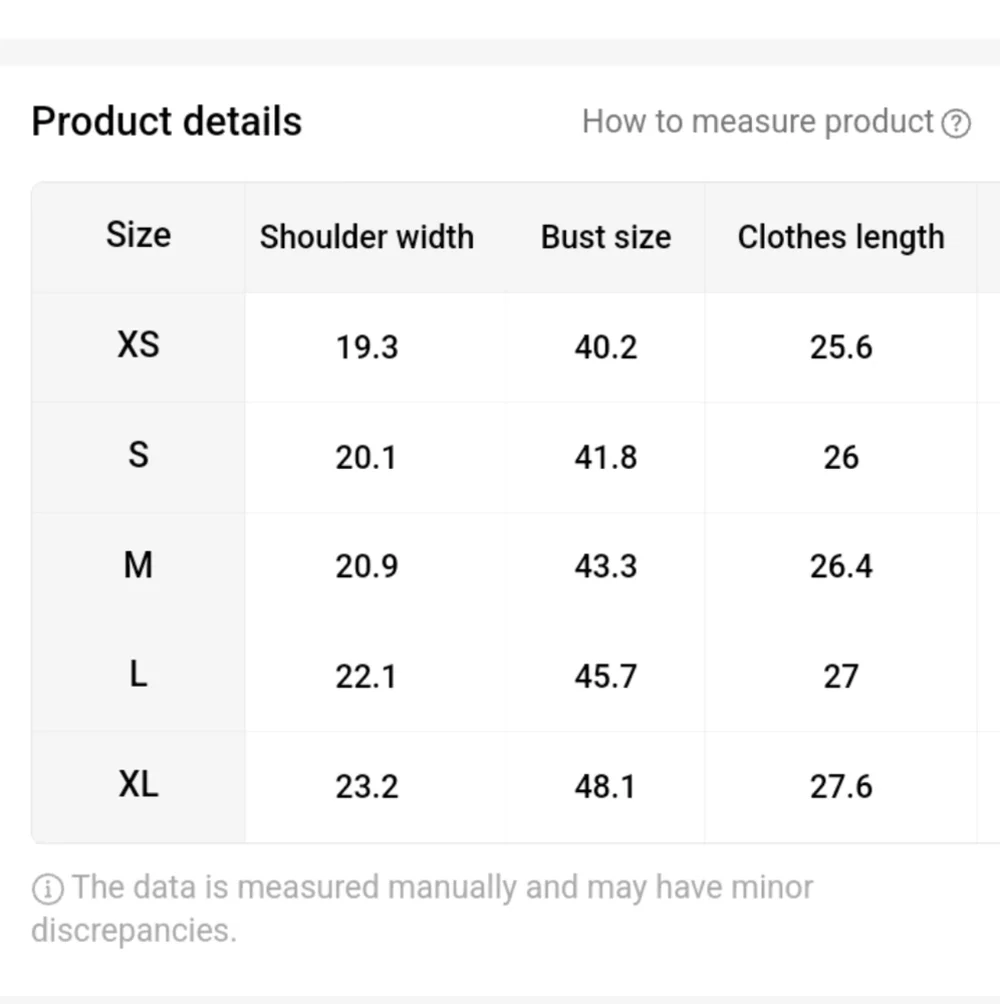Image resolution: width=1000 pixels, height=1004 pixels.
Task: Click S clothes length value 26
Action: (x=841, y=457)
